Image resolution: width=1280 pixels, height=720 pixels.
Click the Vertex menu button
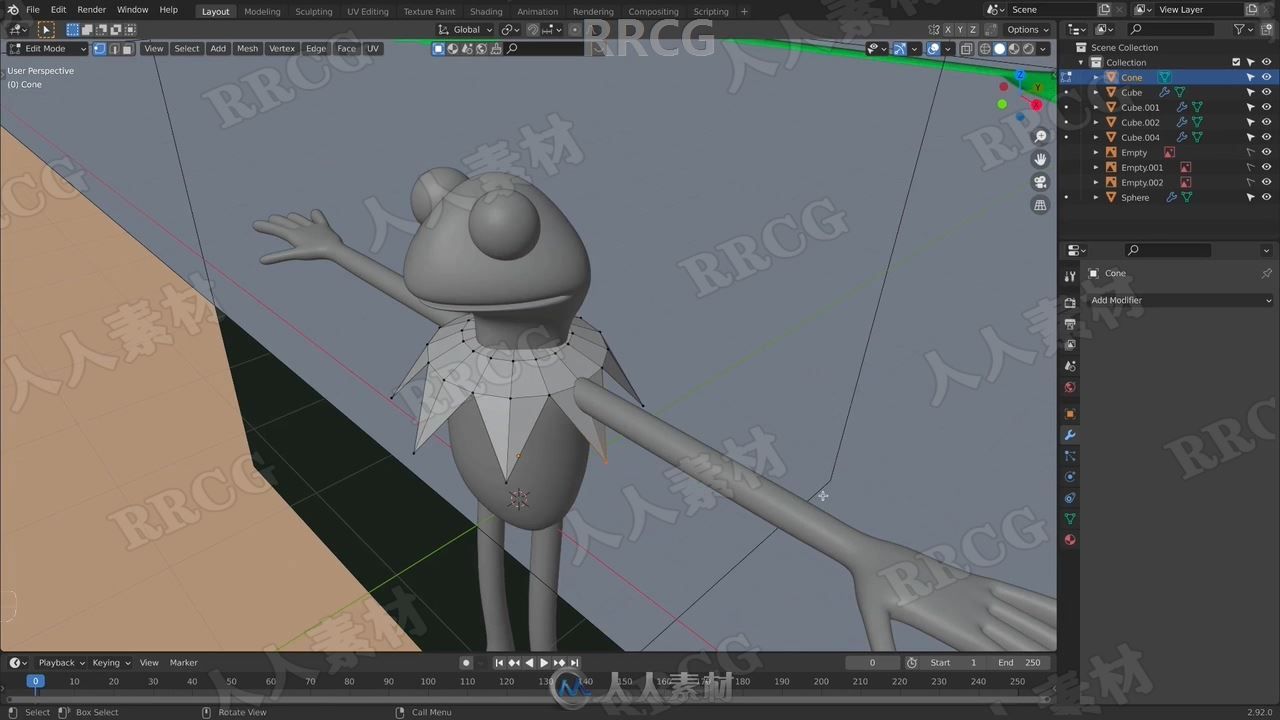(x=282, y=49)
